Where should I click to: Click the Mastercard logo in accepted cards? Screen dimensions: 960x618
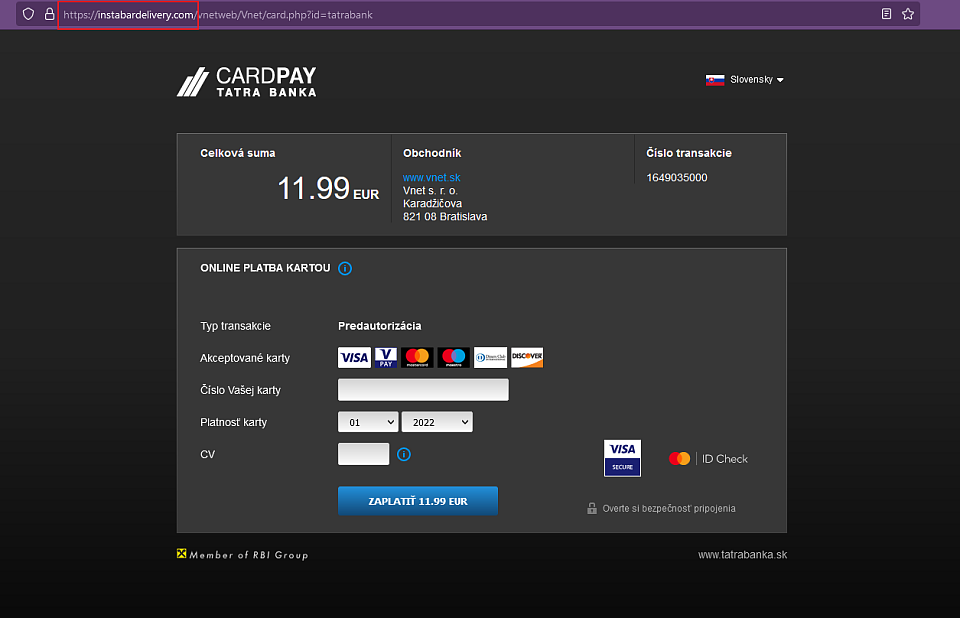(x=417, y=358)
